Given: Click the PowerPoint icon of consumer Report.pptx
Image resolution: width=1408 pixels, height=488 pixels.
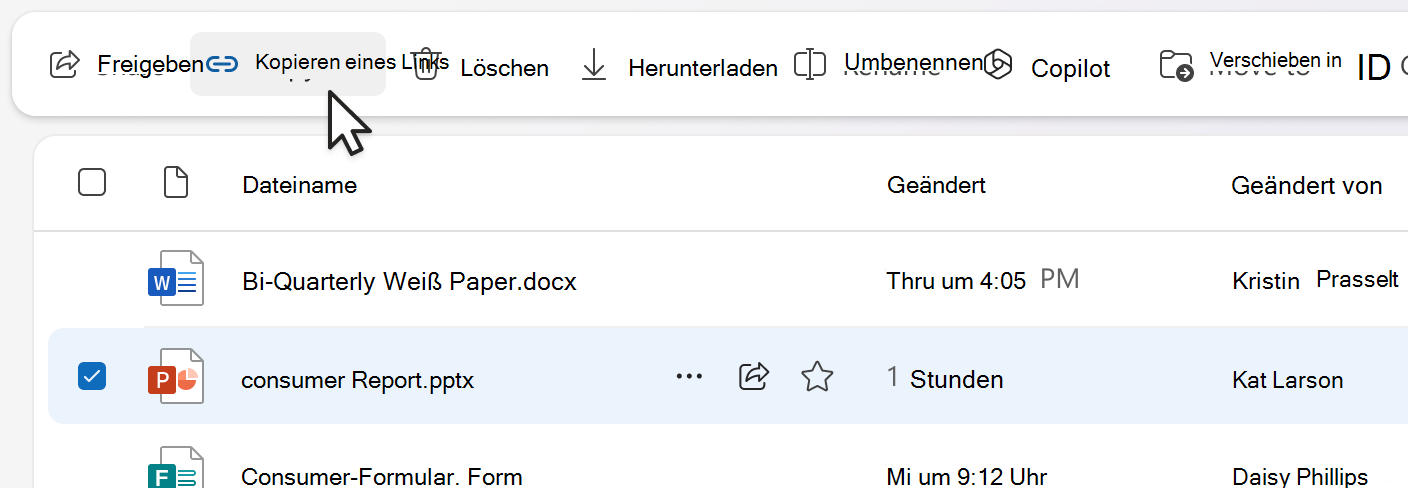Looking at the screenshot, I should tap(176, 376).
